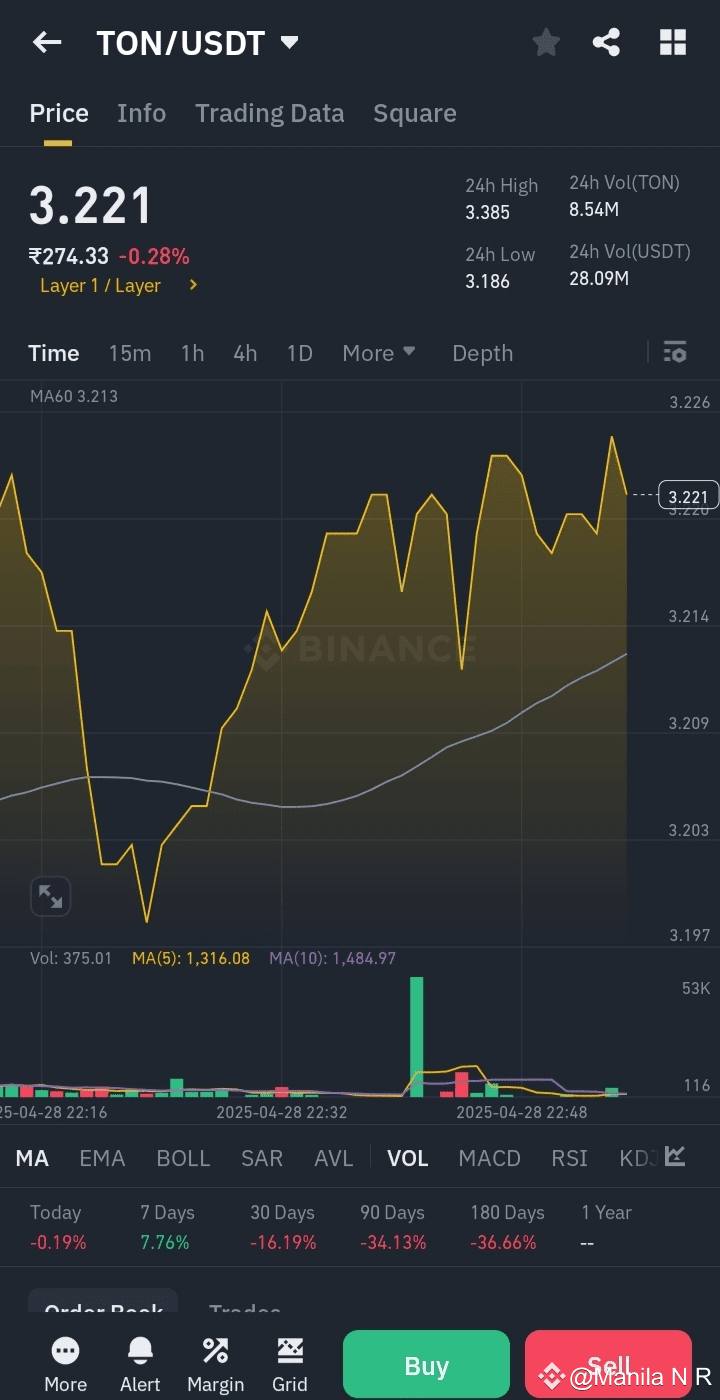This screenshot has width=720, height=1400.
Task: Select the 15m chart interval
Action: 130,353
